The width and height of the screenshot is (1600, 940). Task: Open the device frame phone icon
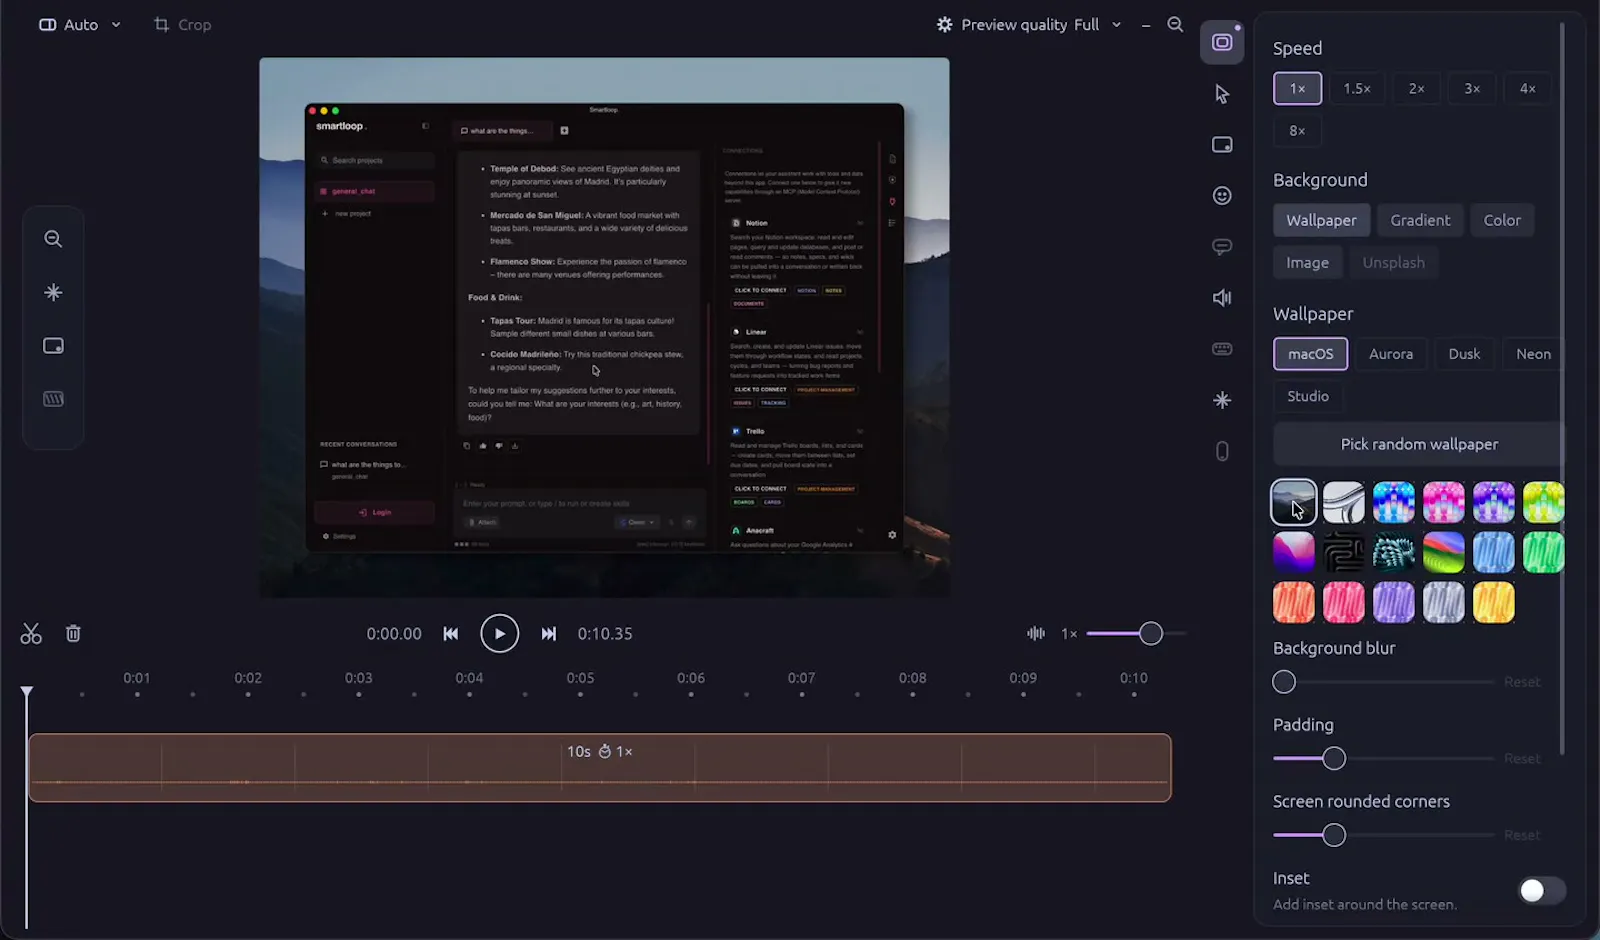coord(1221,452)
